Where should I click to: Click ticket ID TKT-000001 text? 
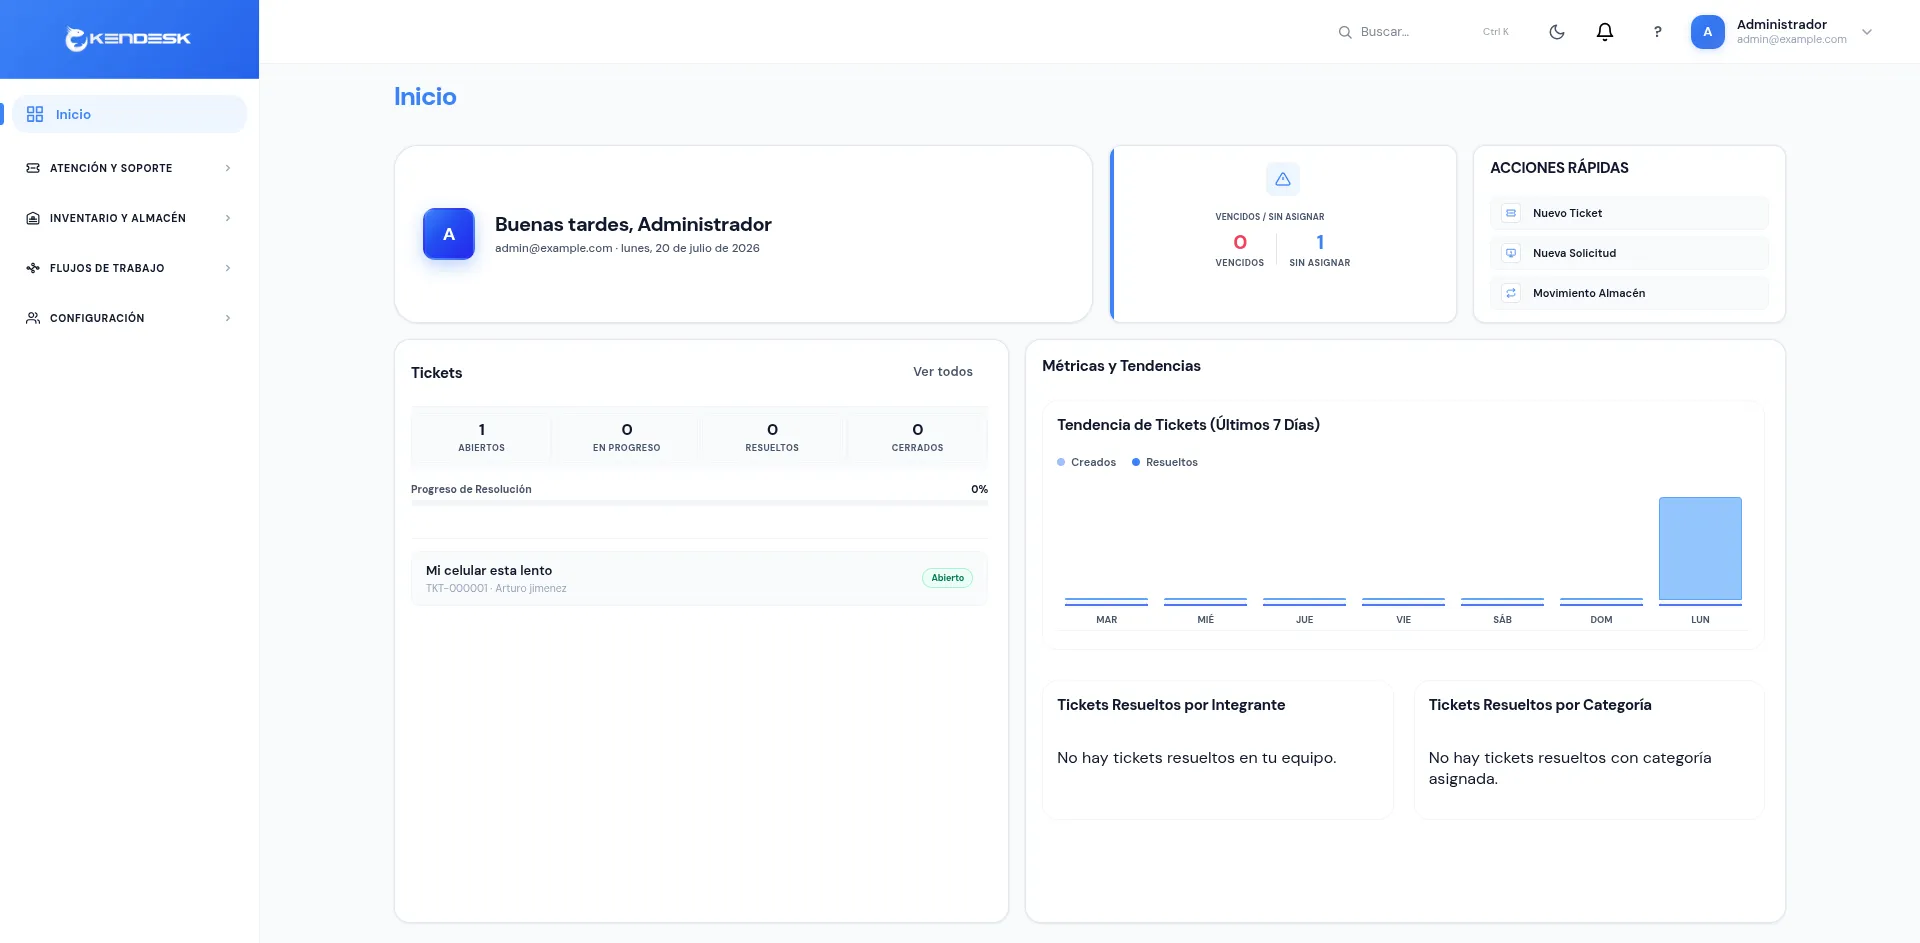pyautogui.click(x=457, y=588)
